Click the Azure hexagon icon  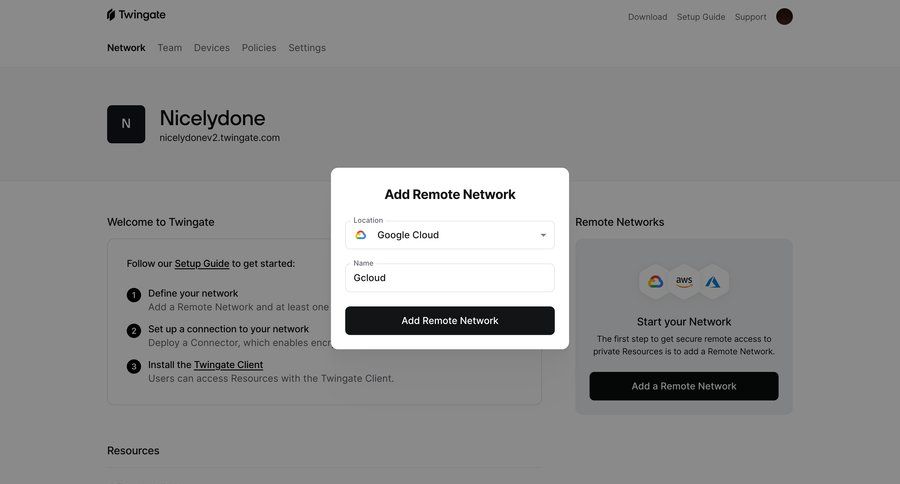click(x=712, y=281)
